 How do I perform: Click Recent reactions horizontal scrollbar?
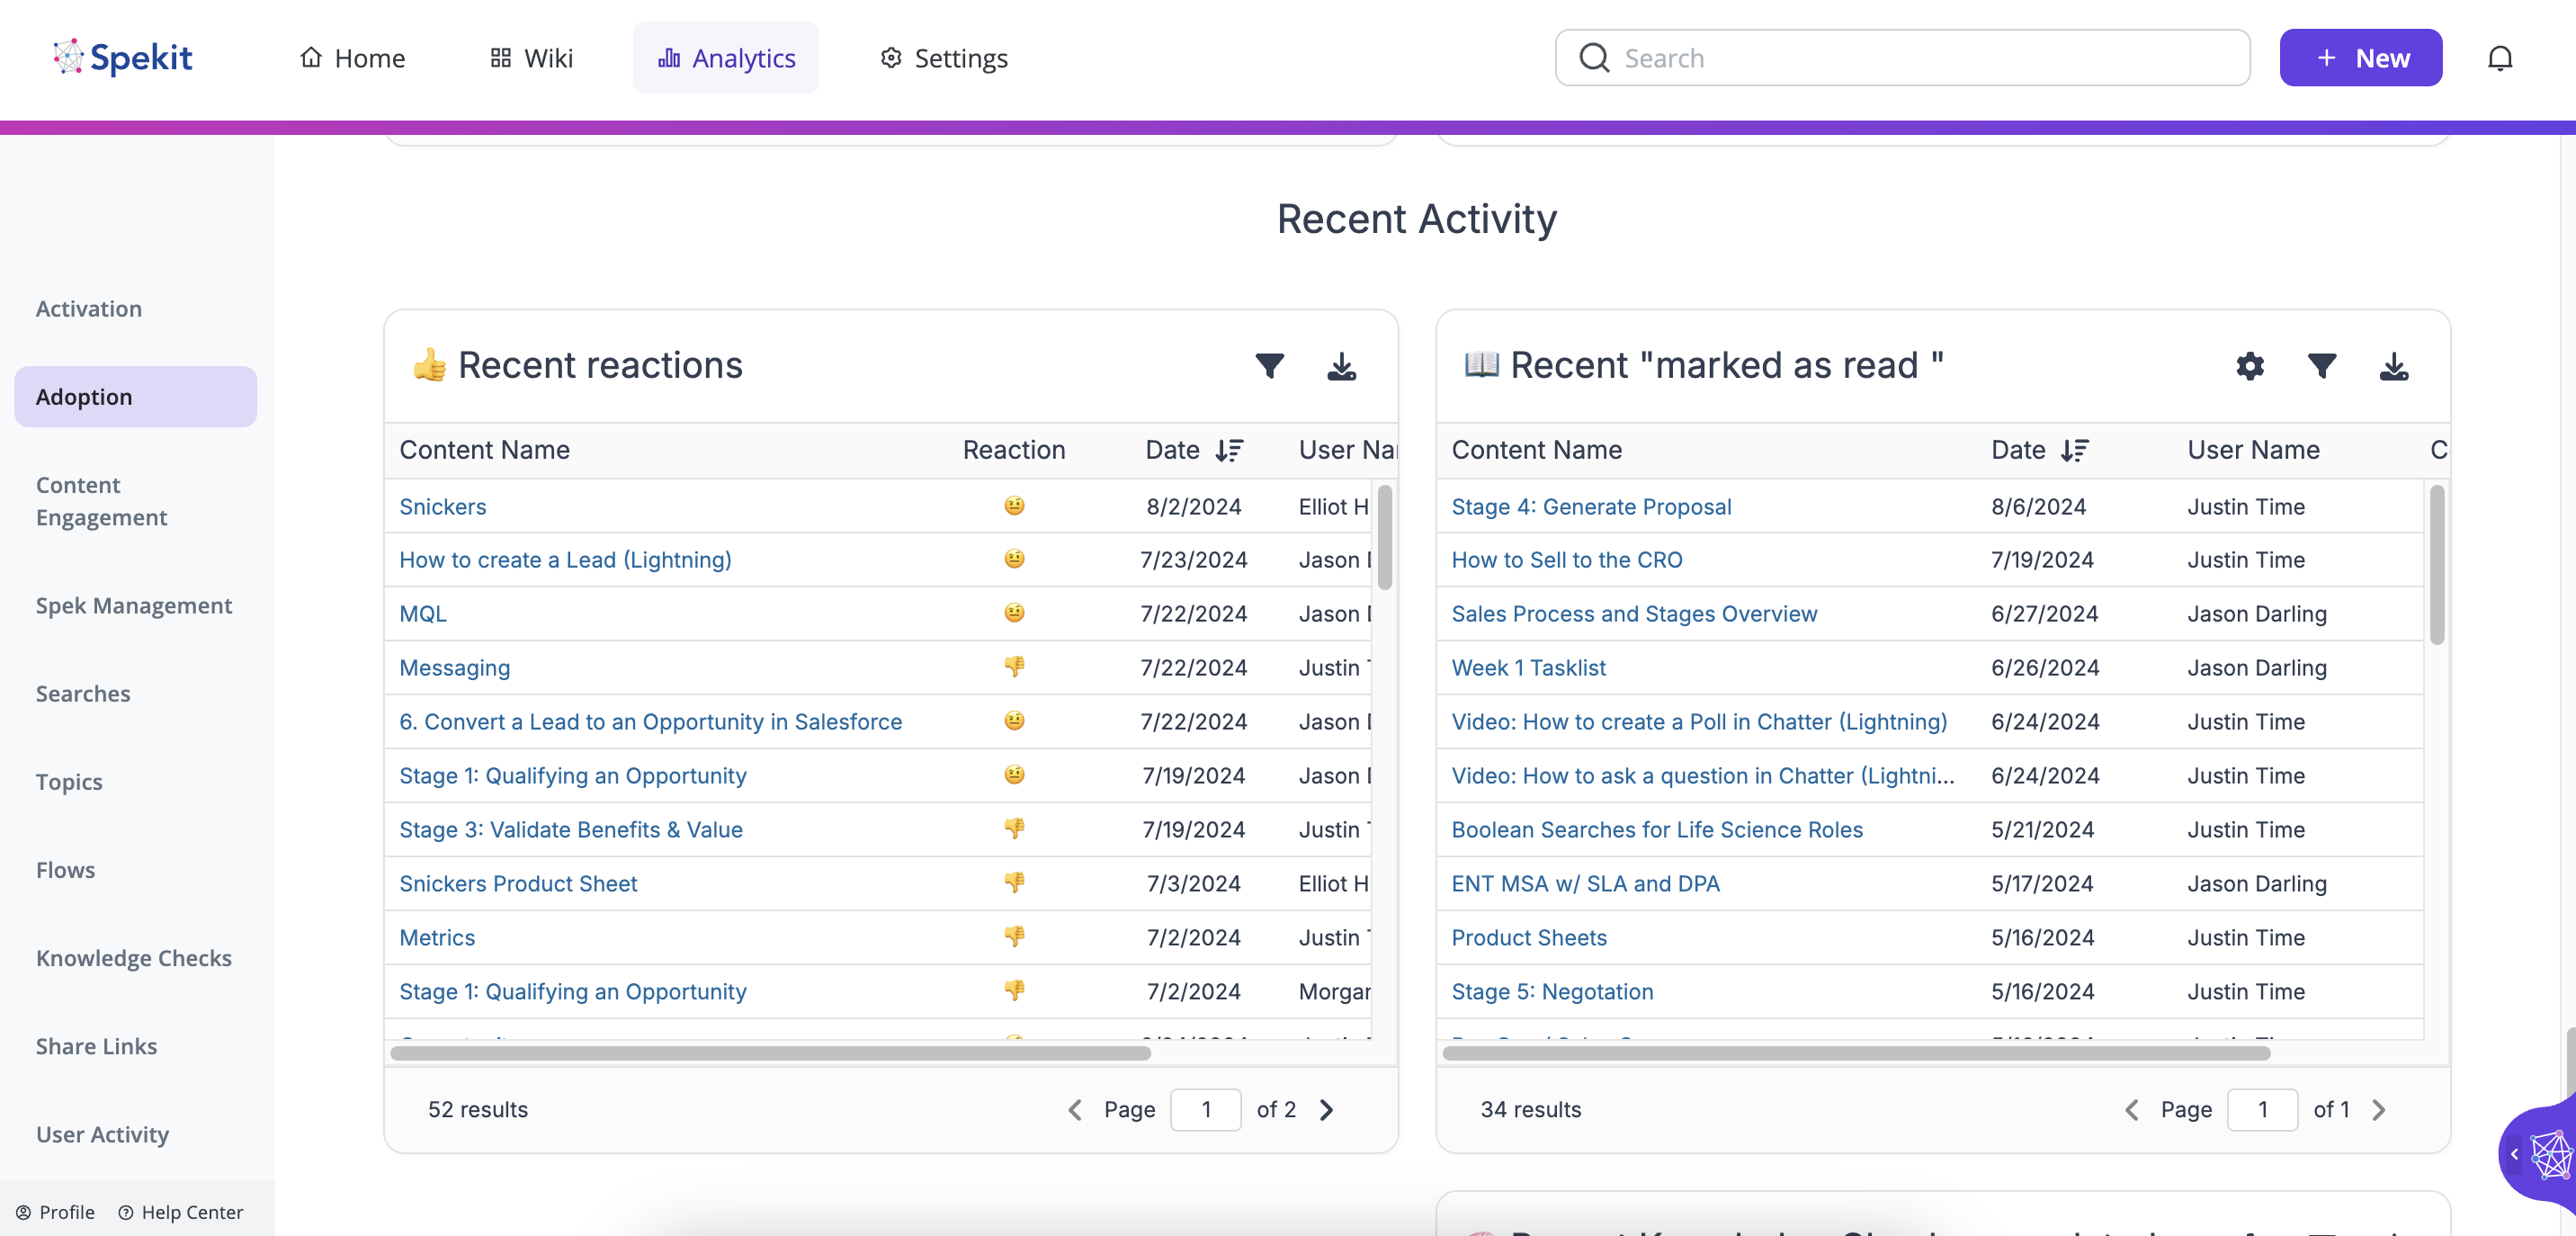(x=770, y=1053)
